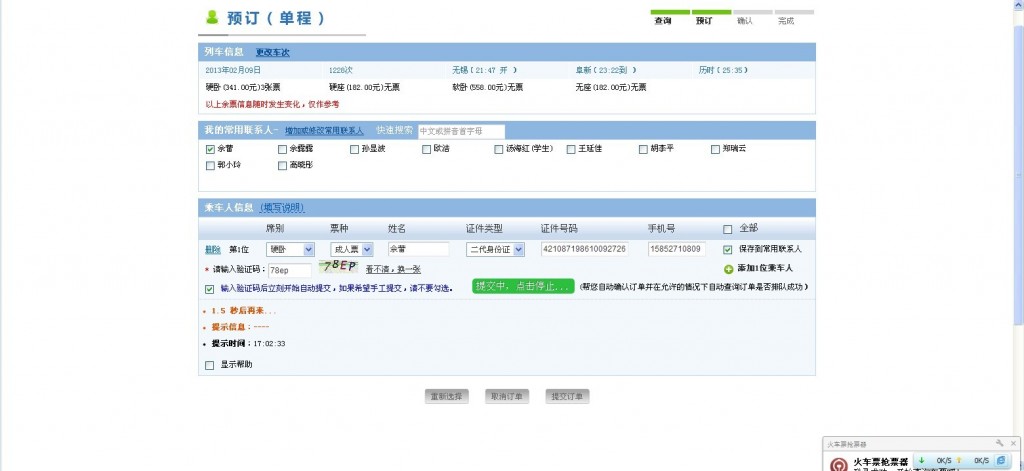Click the 更改车次 link
The height and width of the screenshot is (471, 1024).
272,53
